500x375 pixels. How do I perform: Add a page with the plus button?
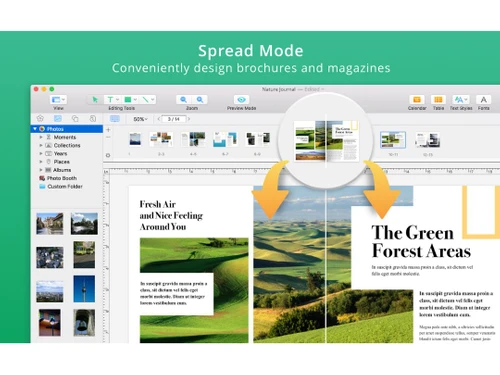point(108,130)
